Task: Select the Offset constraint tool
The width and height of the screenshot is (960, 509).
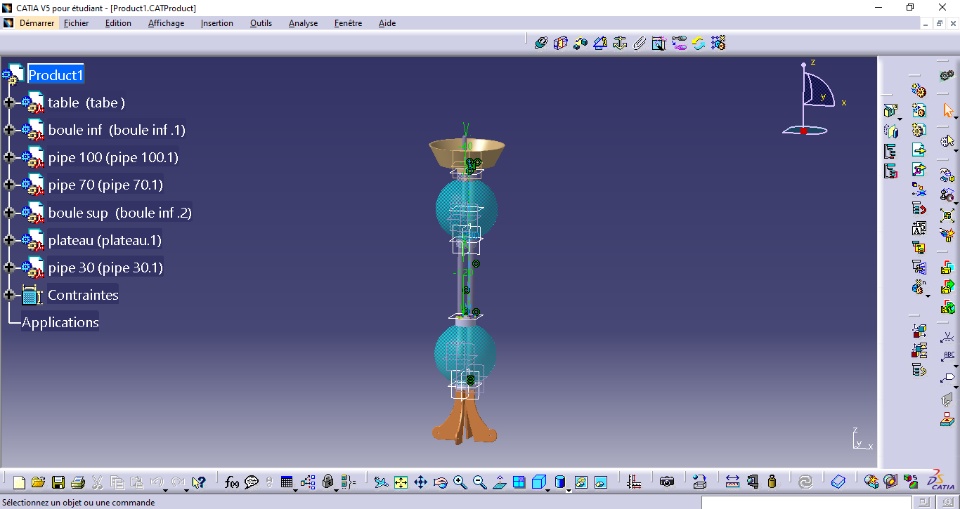Action: [x=580, y=43]
